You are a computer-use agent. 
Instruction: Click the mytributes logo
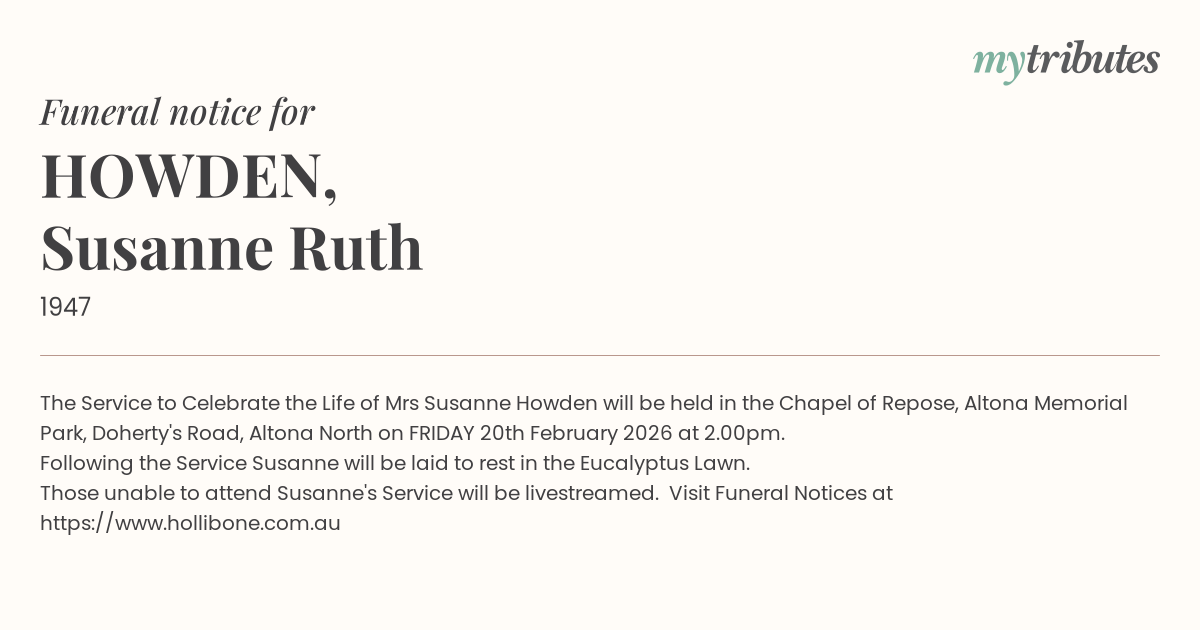coord(1066,61)
